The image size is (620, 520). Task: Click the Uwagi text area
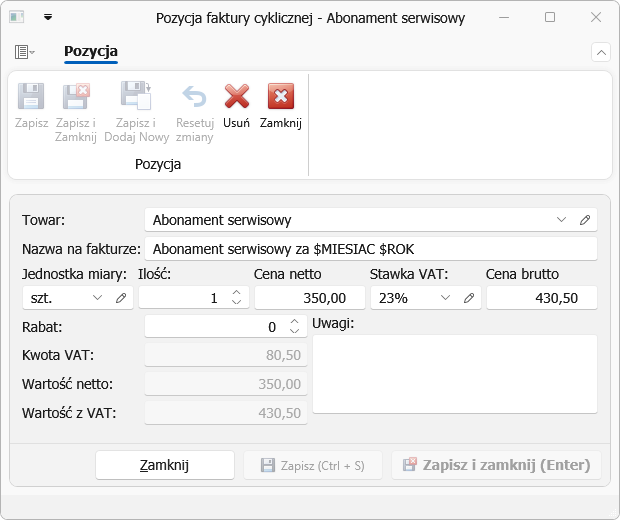[455, 374]
